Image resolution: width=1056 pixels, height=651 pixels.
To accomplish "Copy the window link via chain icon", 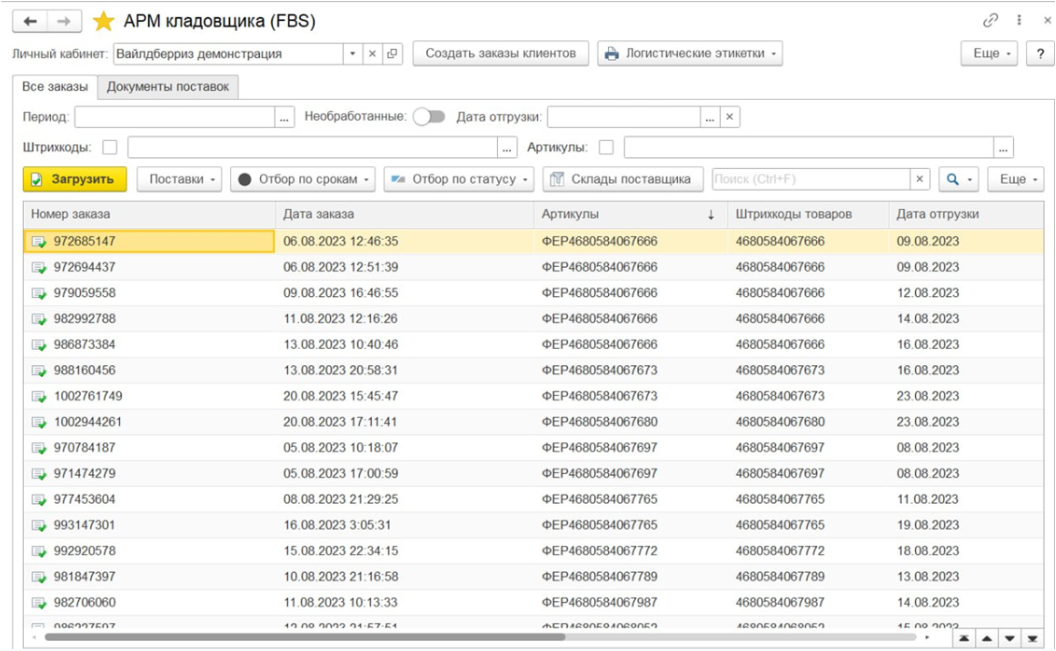I will [x=990, y=20].
